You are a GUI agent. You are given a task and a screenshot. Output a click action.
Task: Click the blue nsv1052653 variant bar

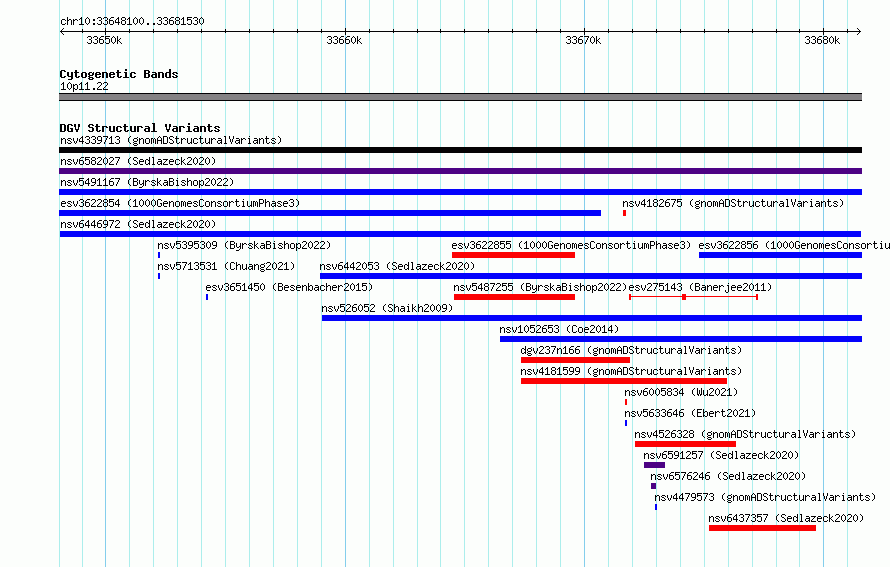[681, 339]
